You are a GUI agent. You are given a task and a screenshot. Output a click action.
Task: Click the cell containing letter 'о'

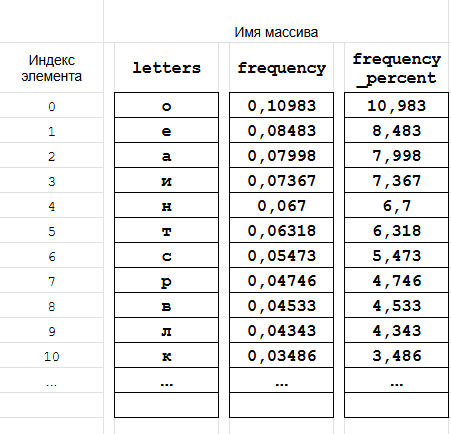tap(166, 105)
